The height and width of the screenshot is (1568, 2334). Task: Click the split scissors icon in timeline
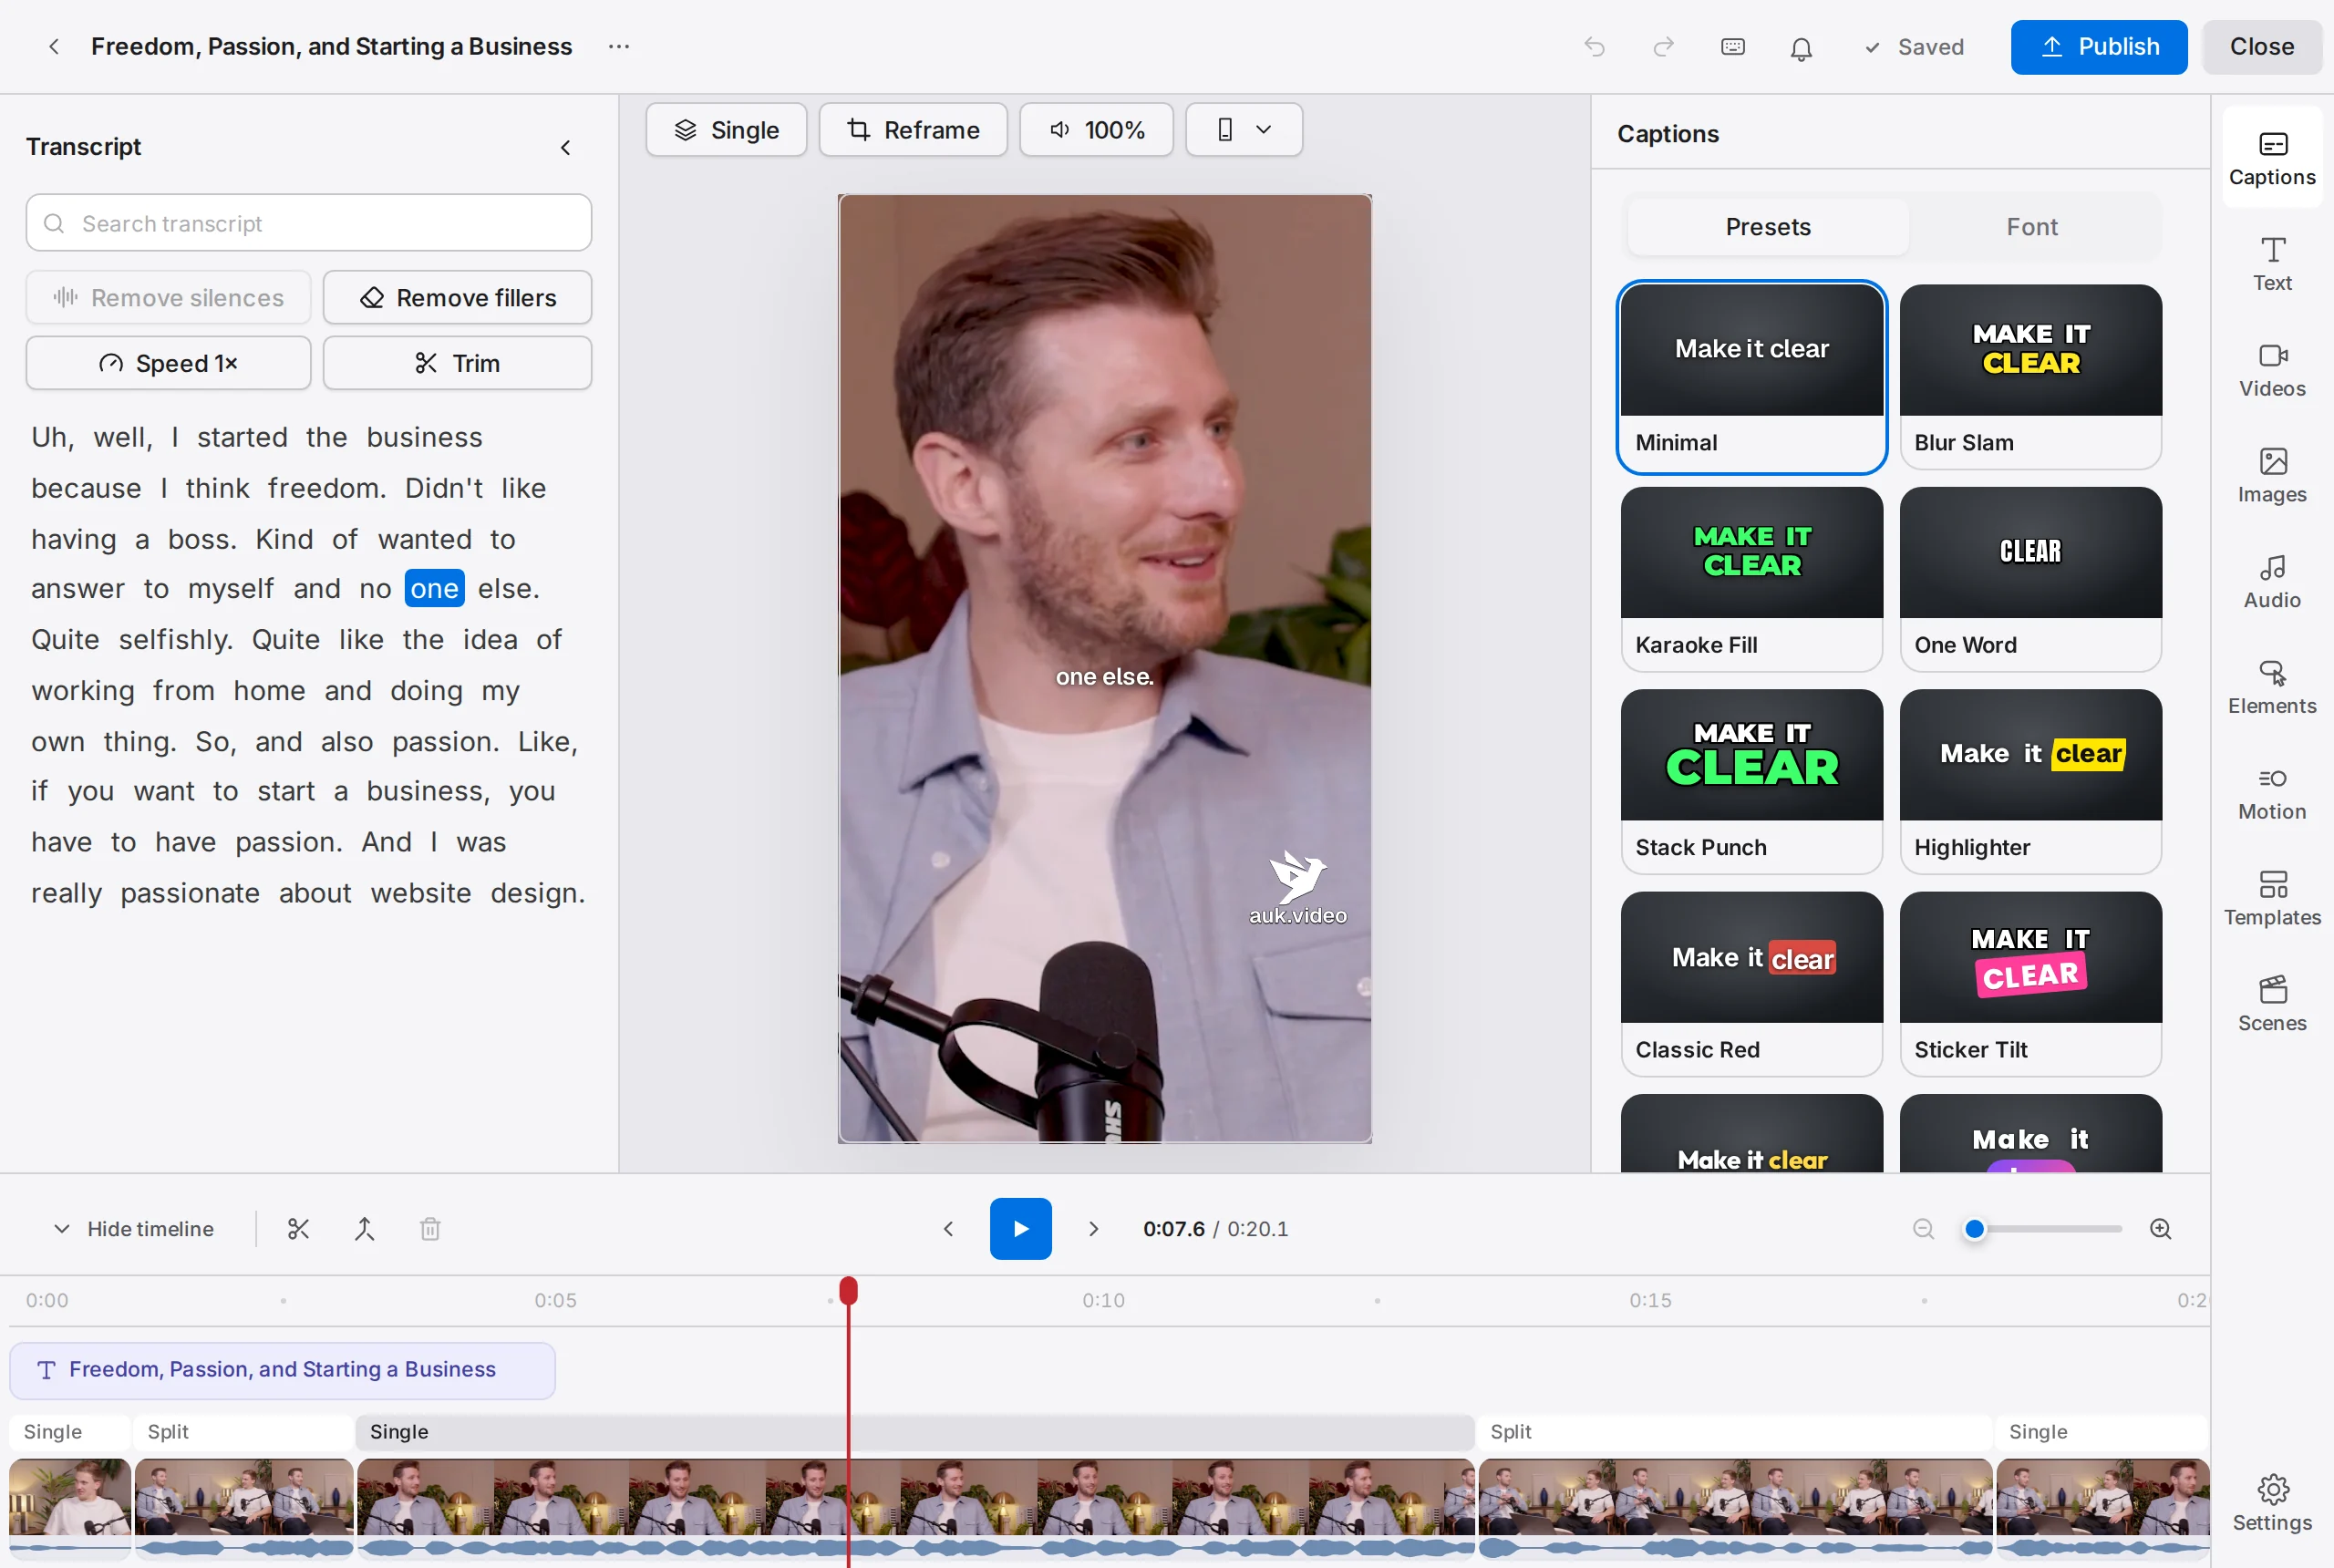[298, 1229]
